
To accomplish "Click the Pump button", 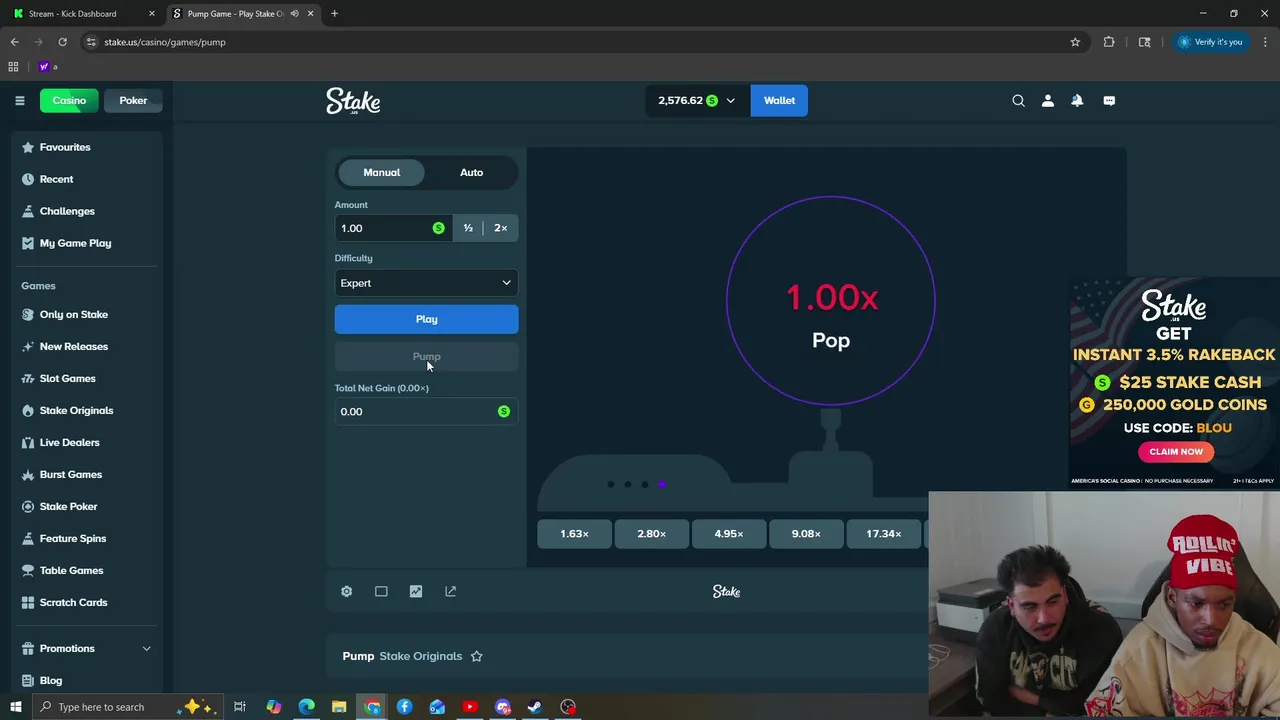I will [x=426, y=356].
